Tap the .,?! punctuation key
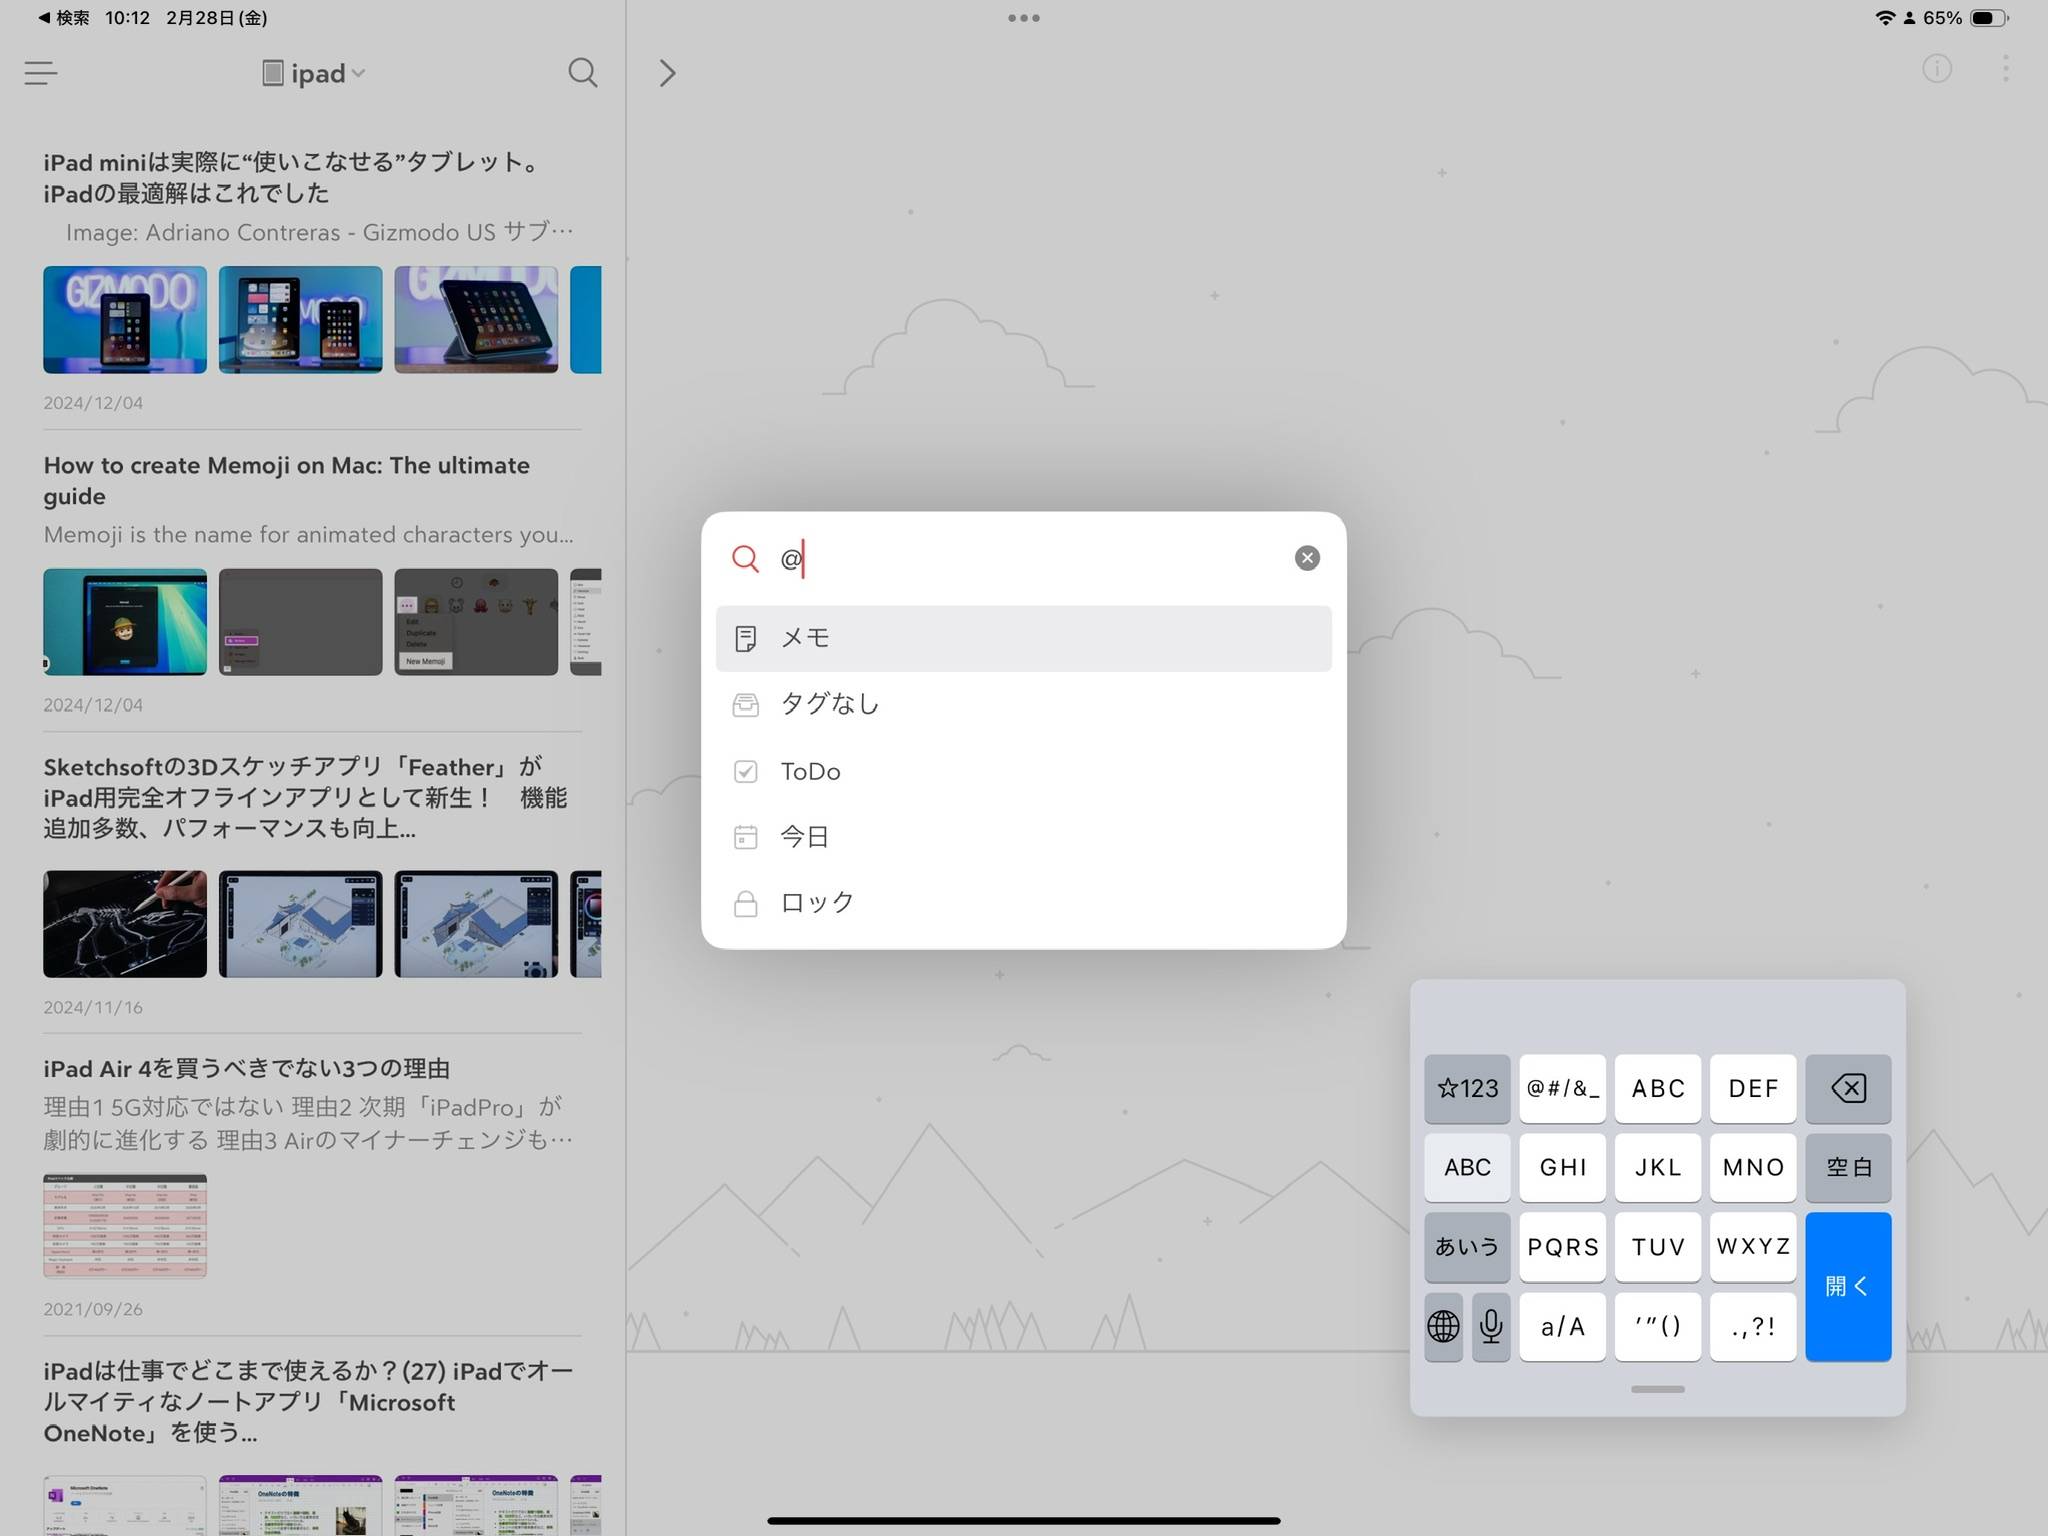 [x=1753, y=1327]
